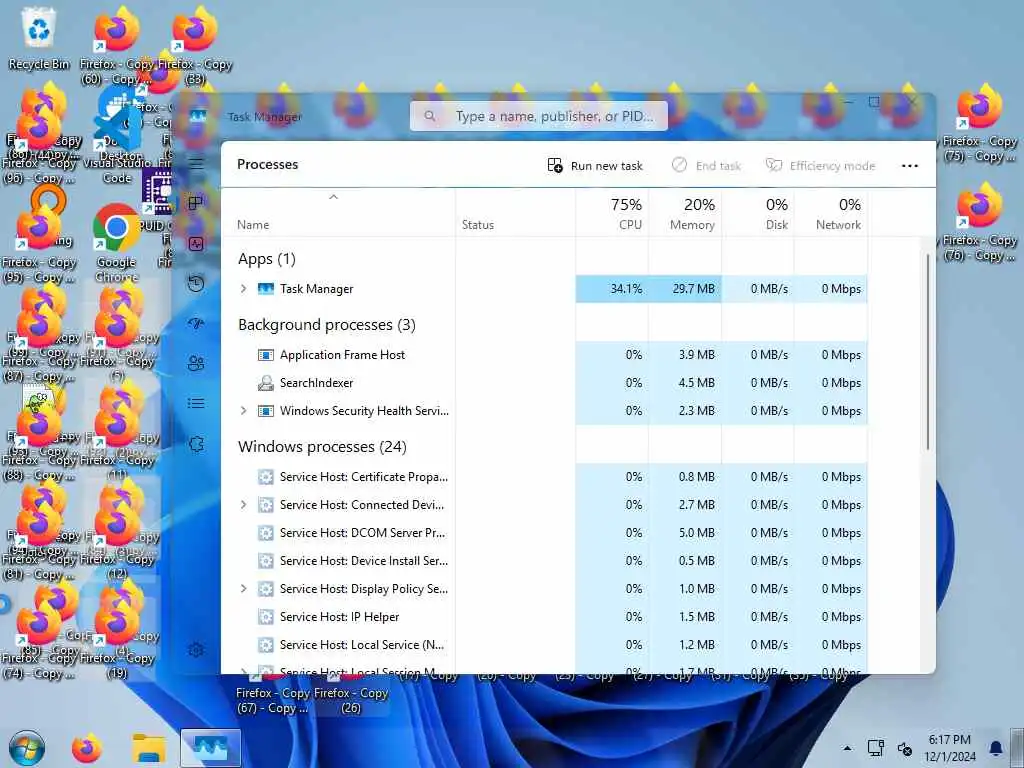Open the notifications bell icon
The width and height of the screenshot is (1024, 768).
pyautogui.click(x=995, y=748)
